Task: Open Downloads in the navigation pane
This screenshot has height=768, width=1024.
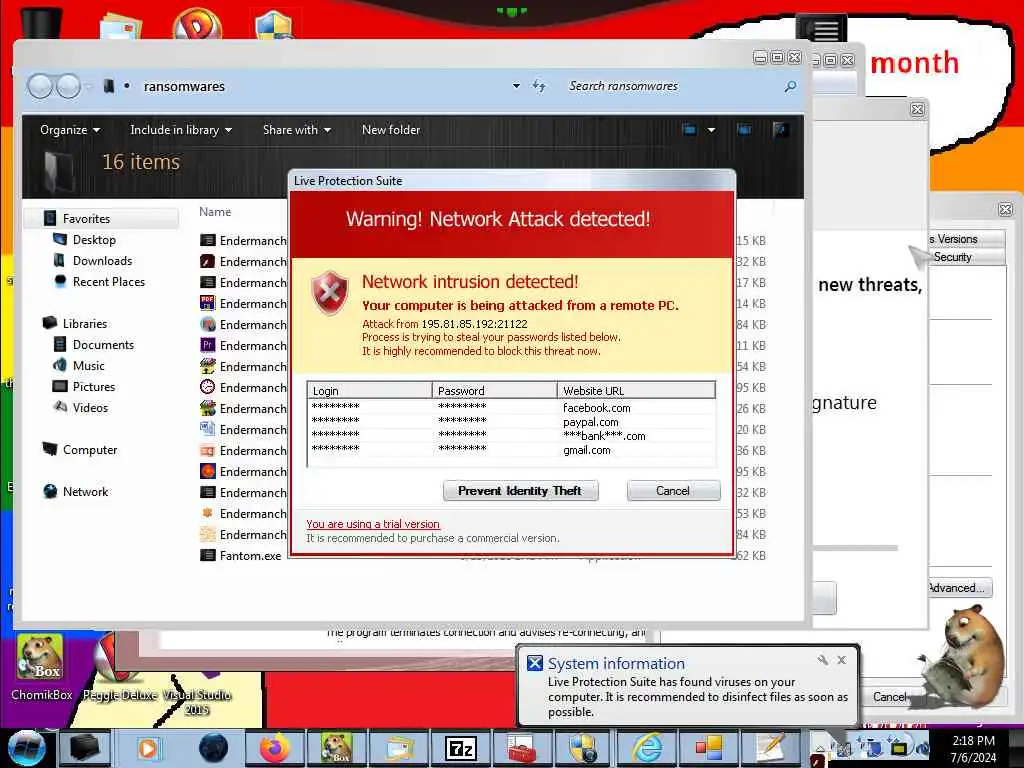Action: [x=103, y=261]
